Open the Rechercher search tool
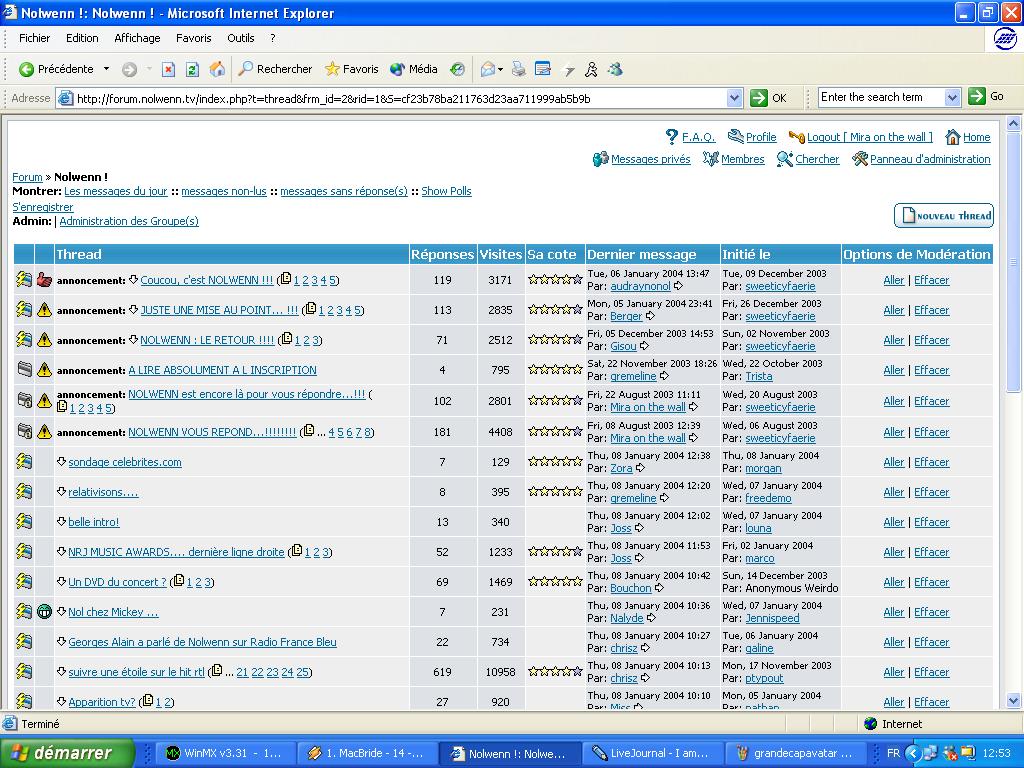The height and width of the screenshot is (768, 1024). pos(275,69)
